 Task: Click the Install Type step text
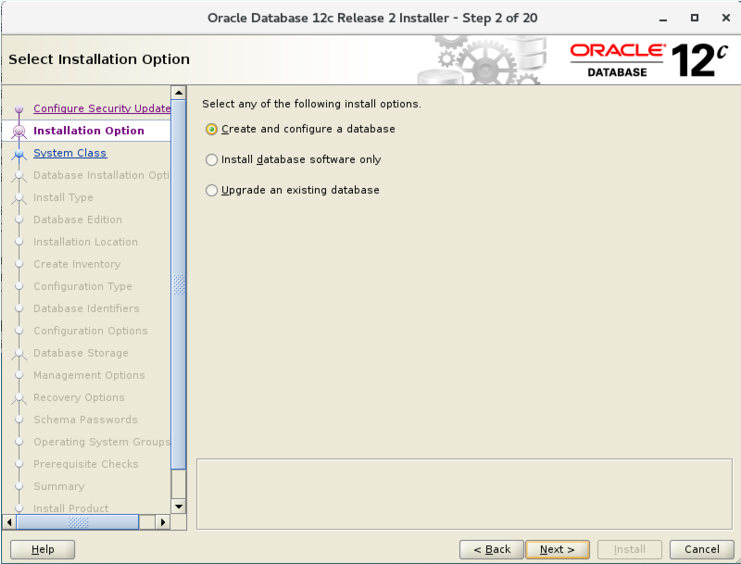pos(63,197)
